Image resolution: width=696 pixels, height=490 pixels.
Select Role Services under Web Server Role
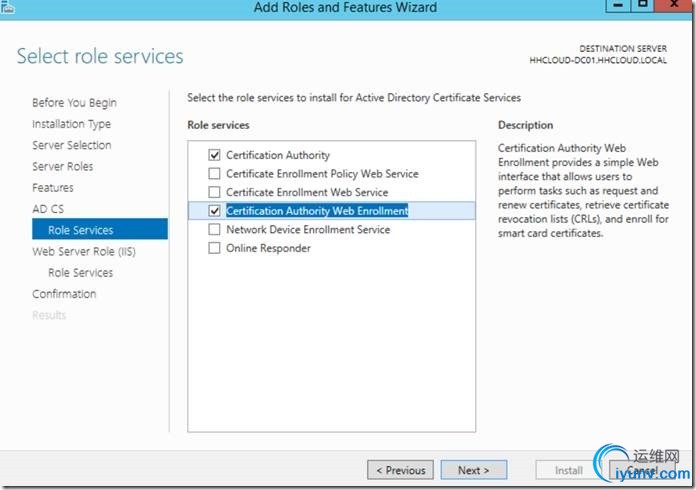pyautogui.click(x=80, y=272)
